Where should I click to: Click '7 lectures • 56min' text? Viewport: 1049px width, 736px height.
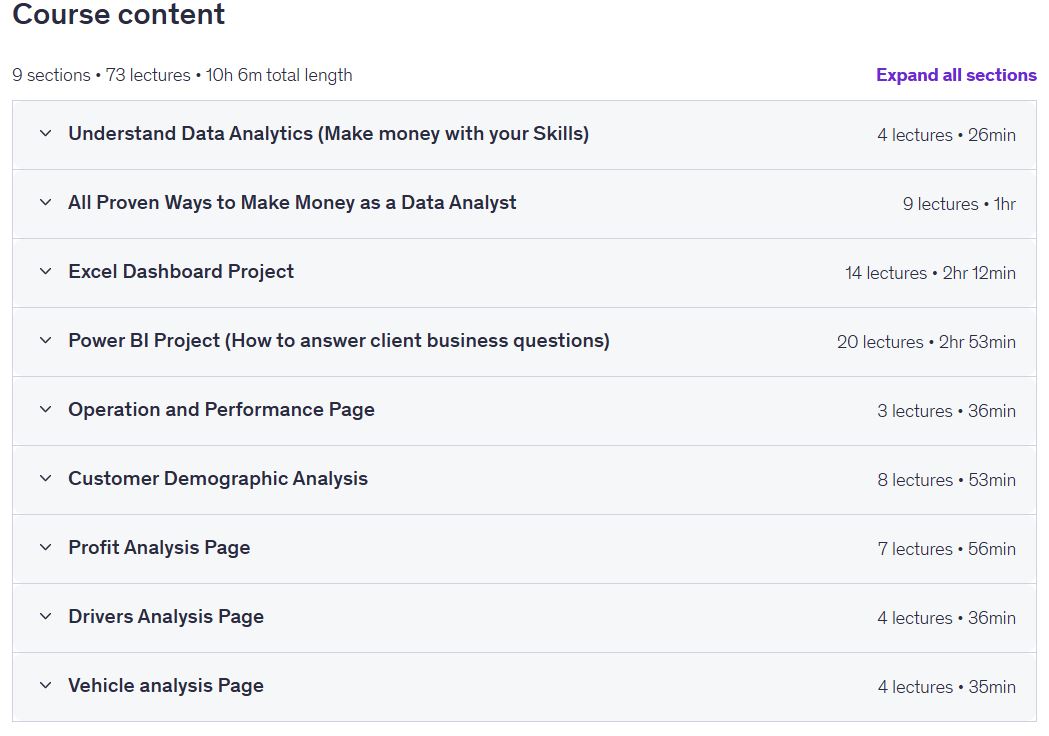point(947,549)
